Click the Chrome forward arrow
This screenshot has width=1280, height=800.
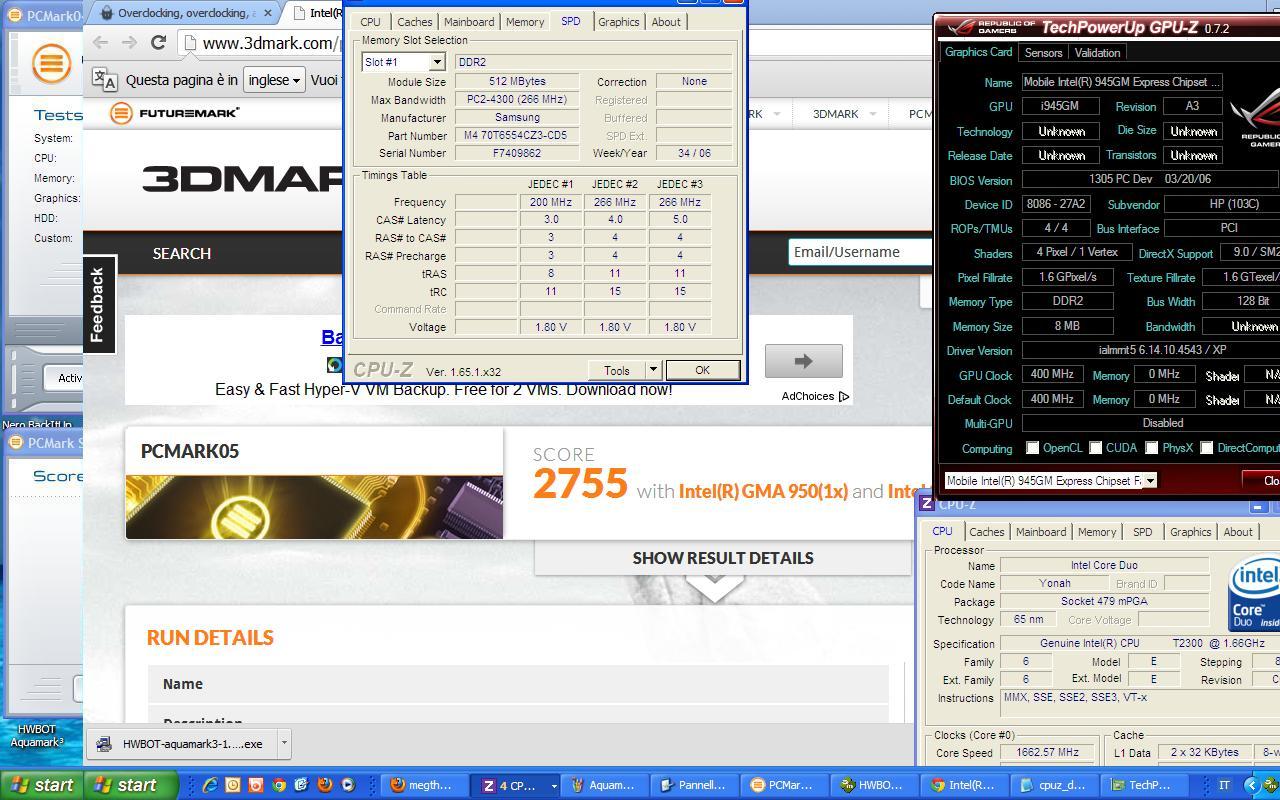(x=129, y=42)
